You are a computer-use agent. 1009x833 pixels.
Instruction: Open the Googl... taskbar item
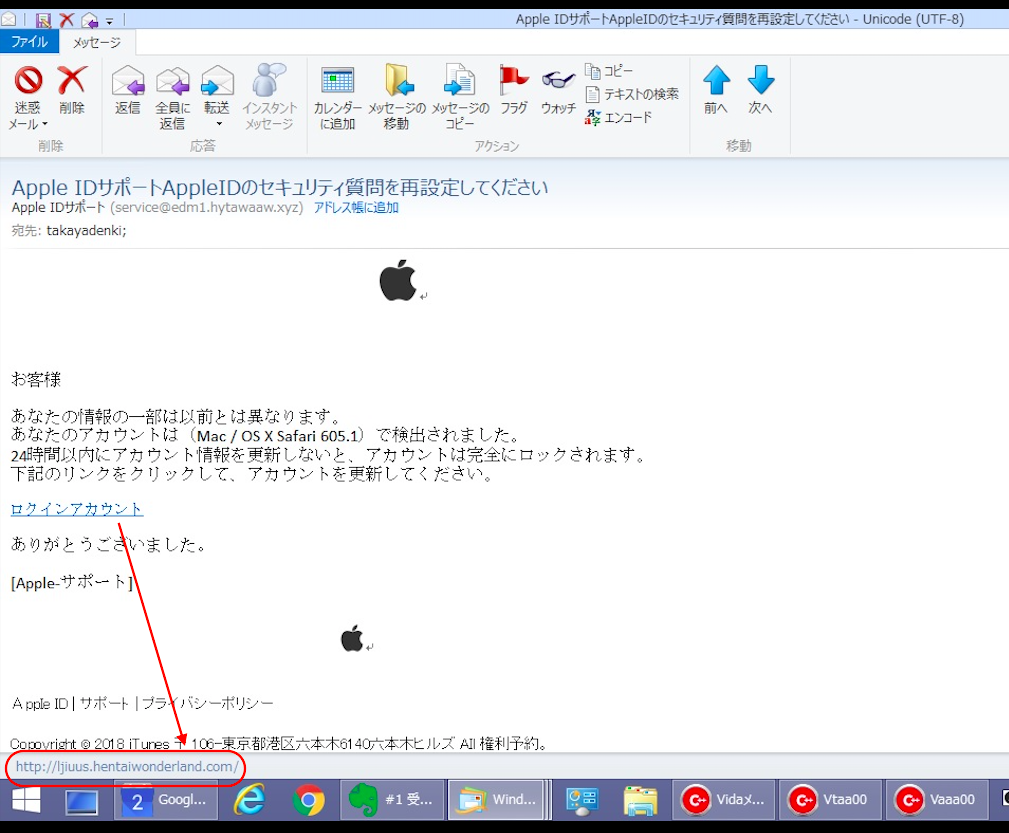(x=166, y=800)
